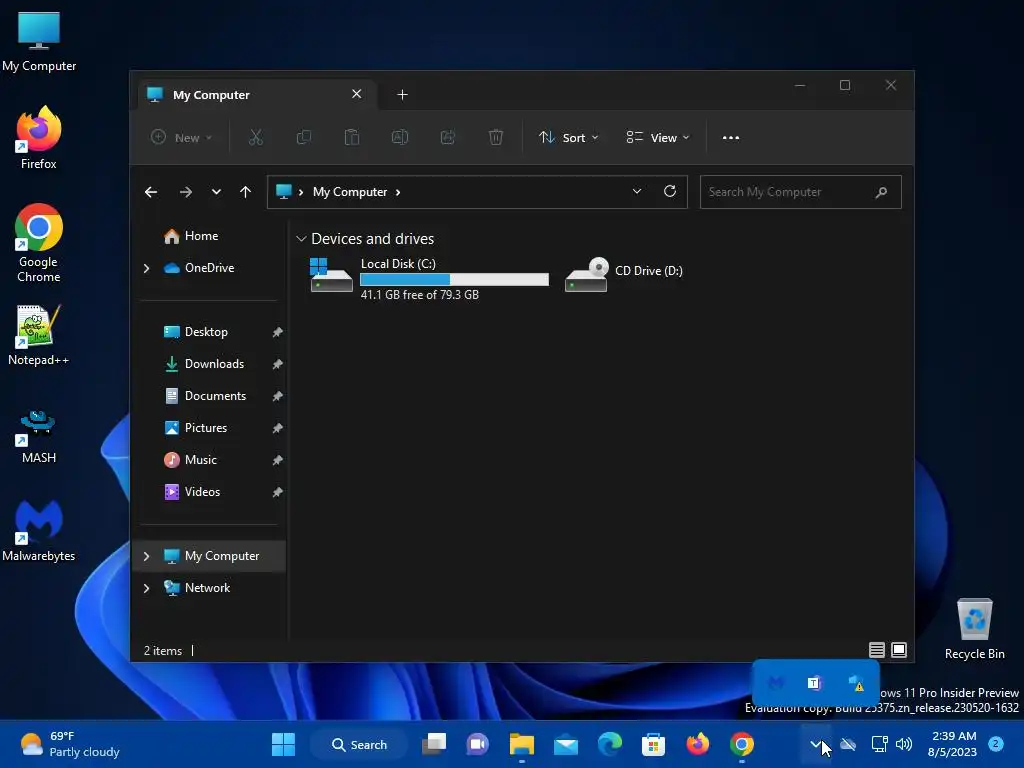Open Pictures quick access folder
Image resolution: width=1024 pixels, height=768 pixels.
pos(206,428)
